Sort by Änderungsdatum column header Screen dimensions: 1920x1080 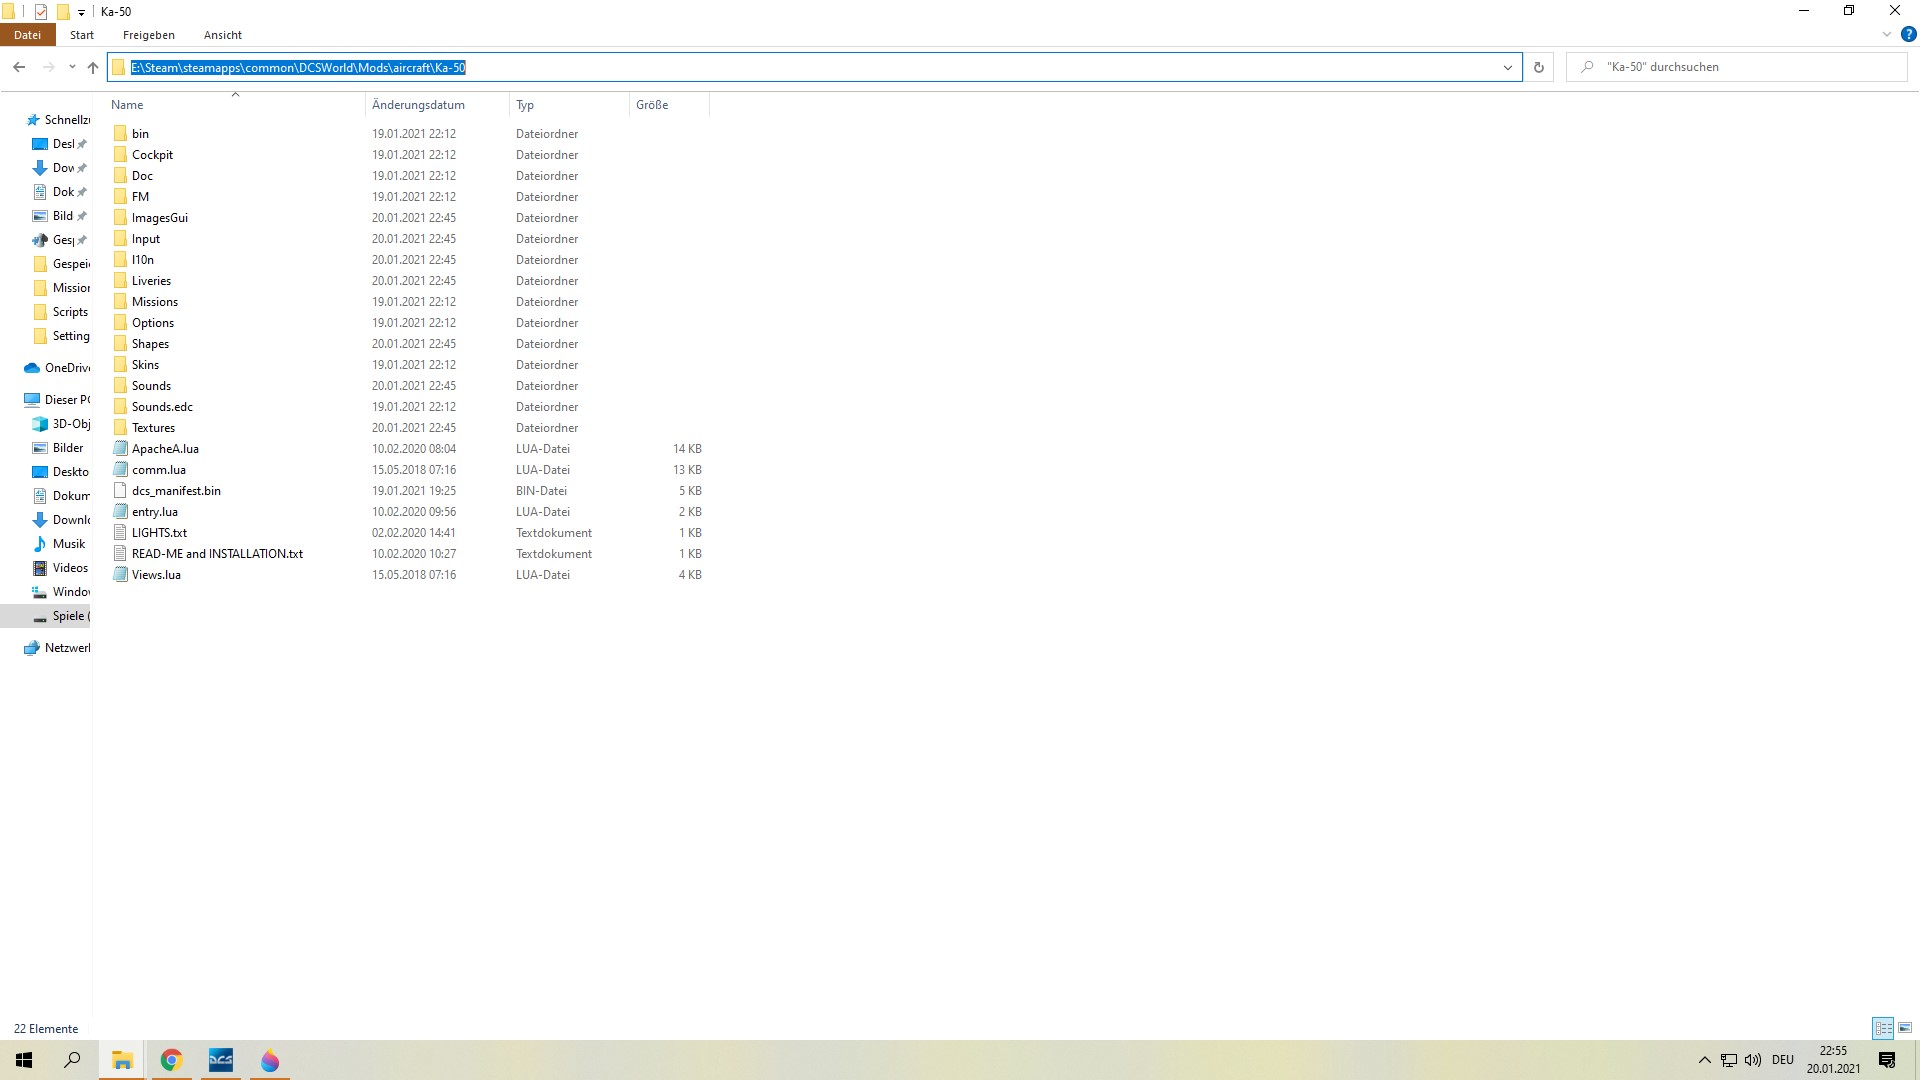438,105
